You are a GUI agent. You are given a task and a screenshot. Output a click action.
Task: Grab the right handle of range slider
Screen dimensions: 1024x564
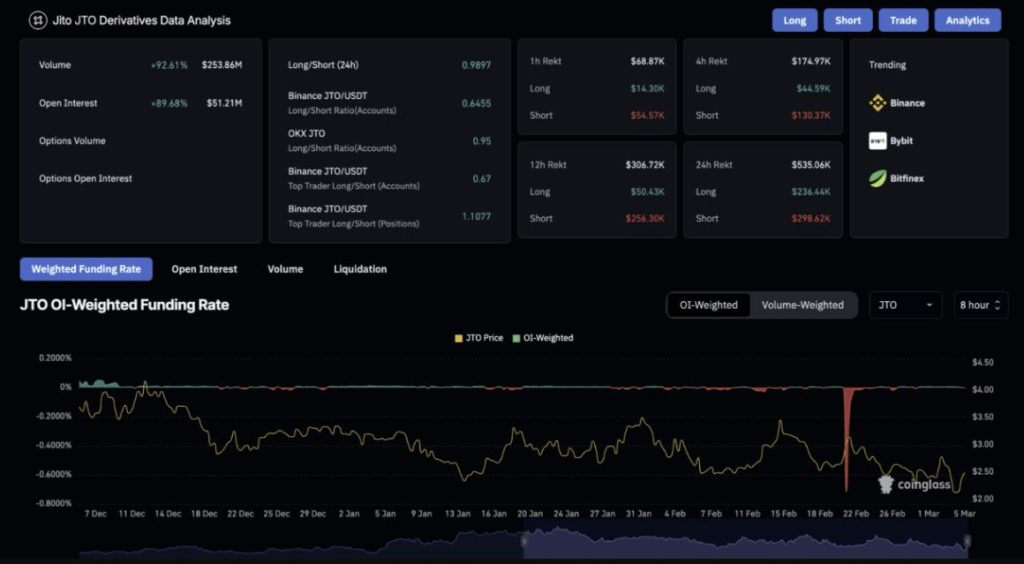pyautogui.click(x=967, y=540)
